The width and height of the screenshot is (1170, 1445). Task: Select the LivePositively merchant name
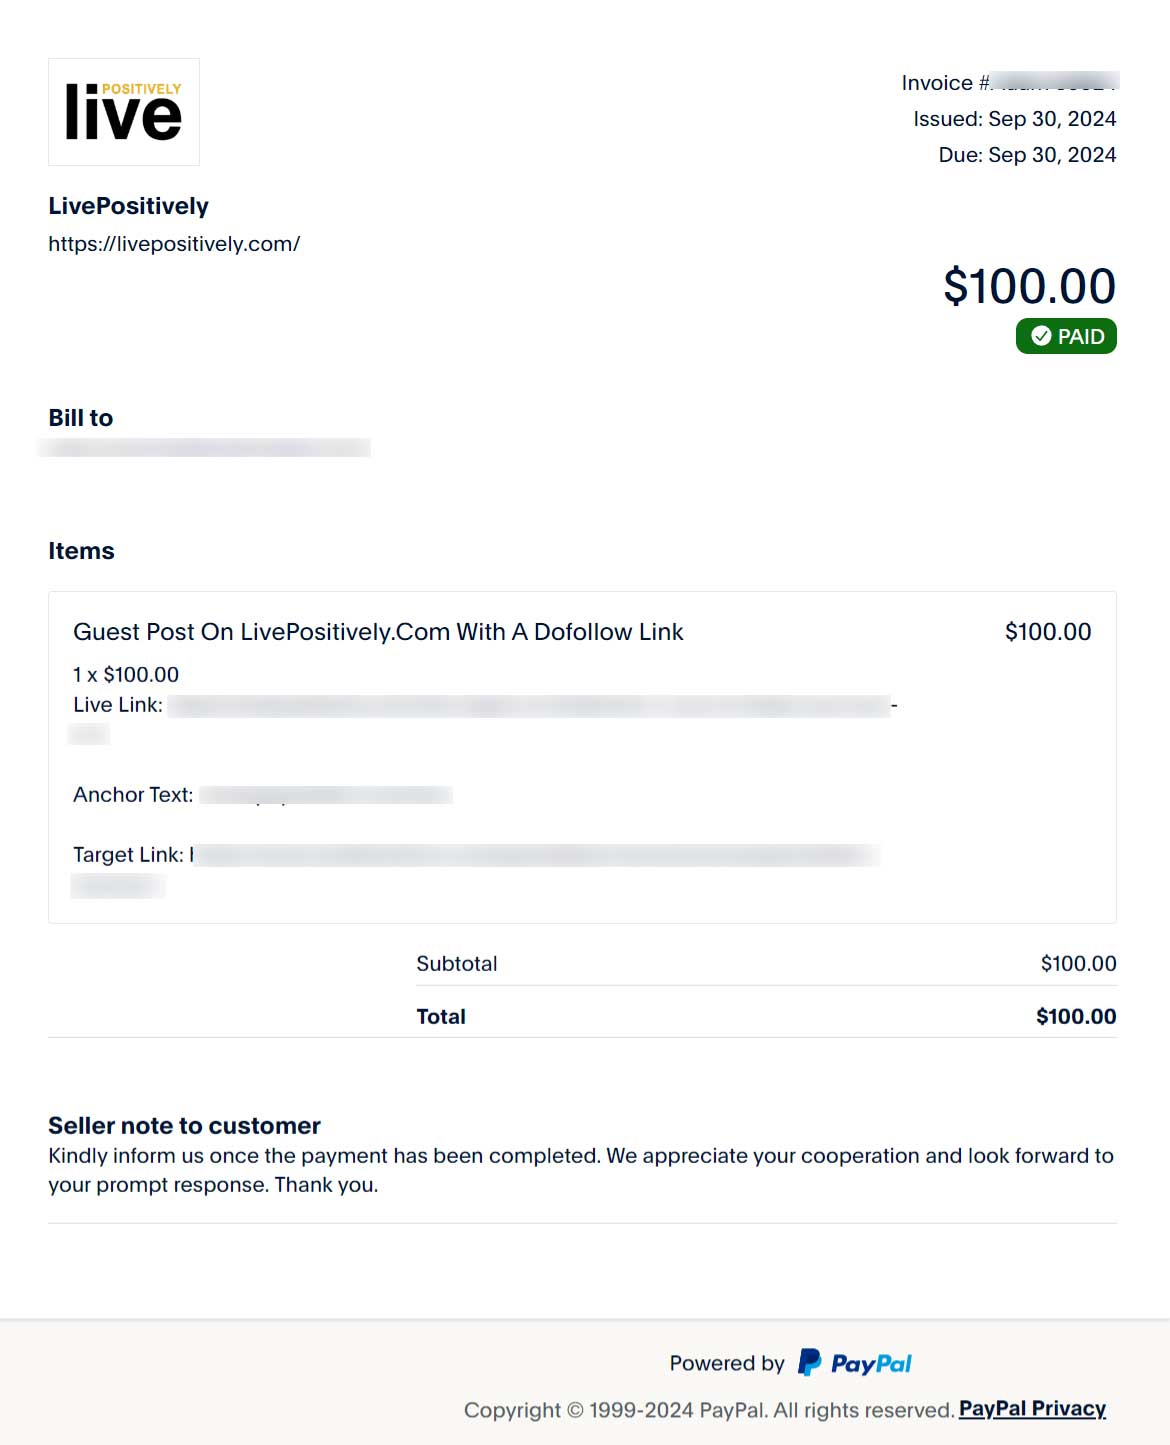pyautogui.click(x=128, y=206)
